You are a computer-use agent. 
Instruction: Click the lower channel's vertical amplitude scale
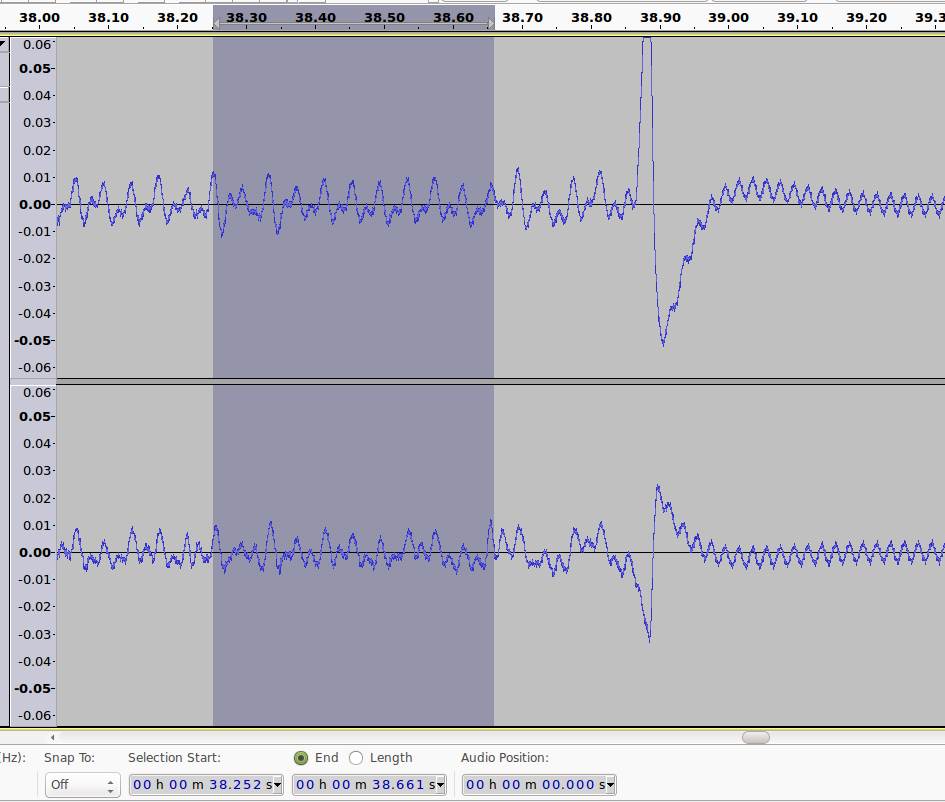coord(32,552)
